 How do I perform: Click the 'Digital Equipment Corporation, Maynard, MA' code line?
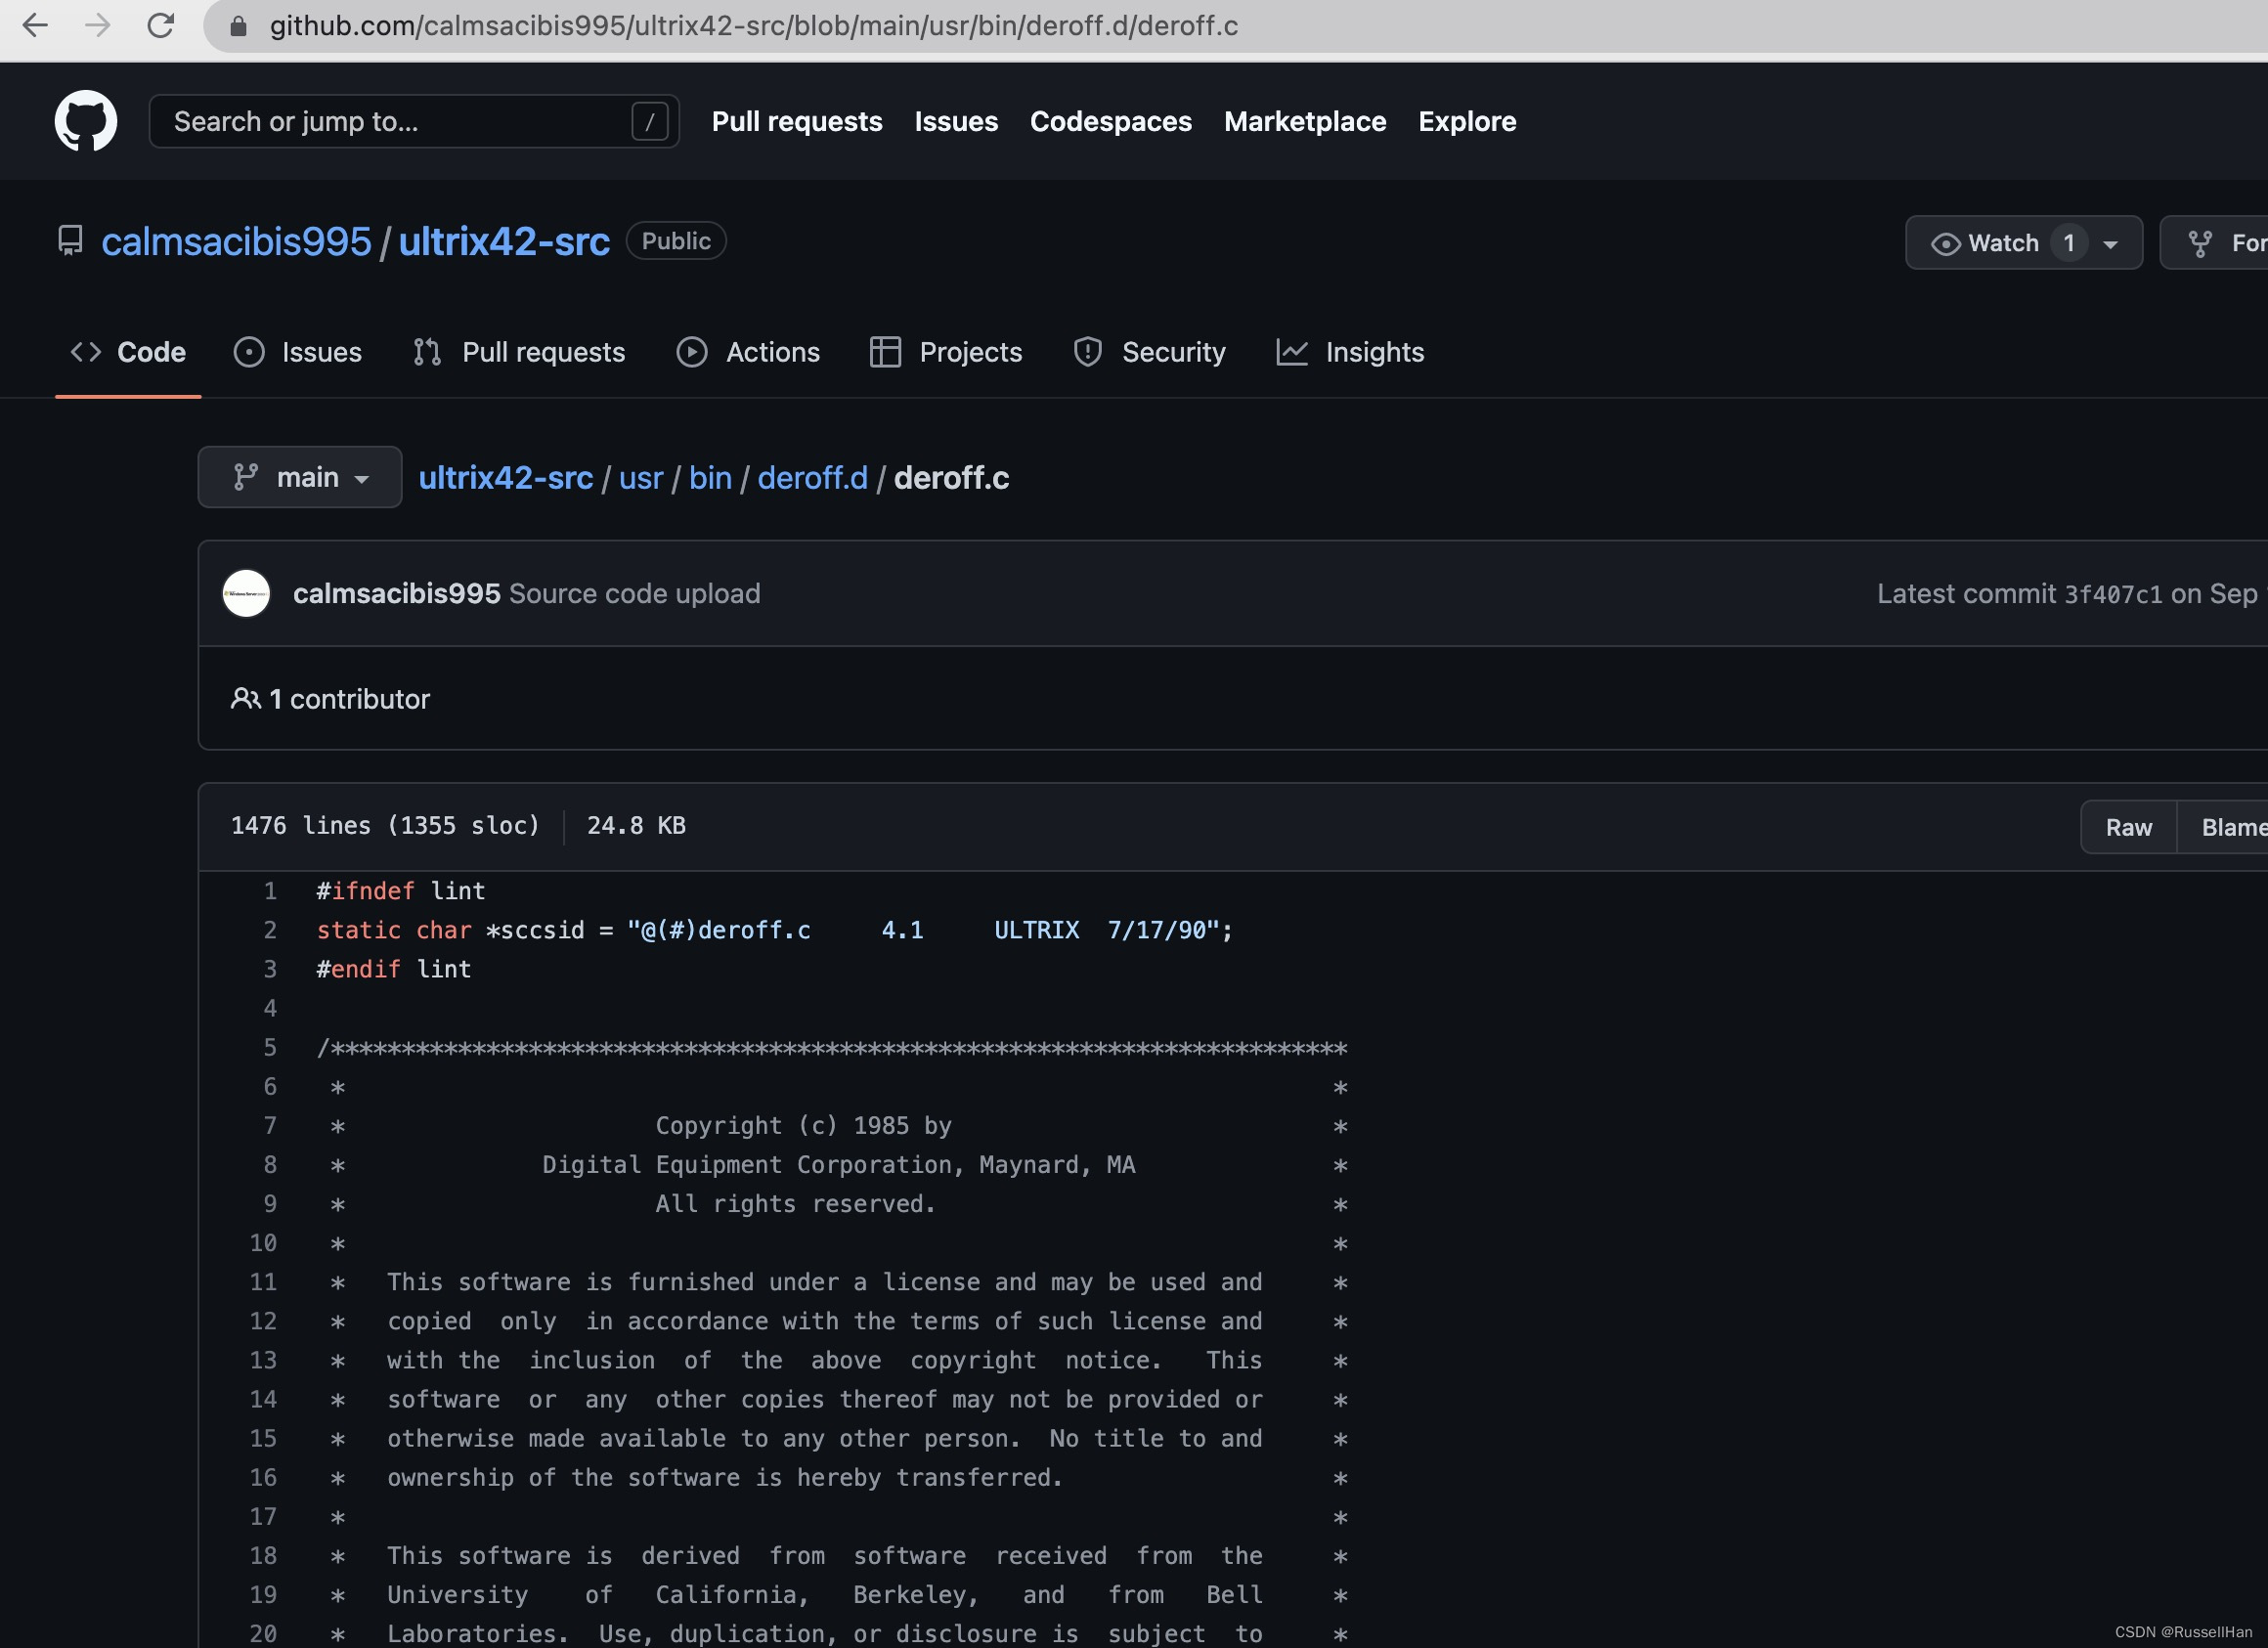(838, 1165)
